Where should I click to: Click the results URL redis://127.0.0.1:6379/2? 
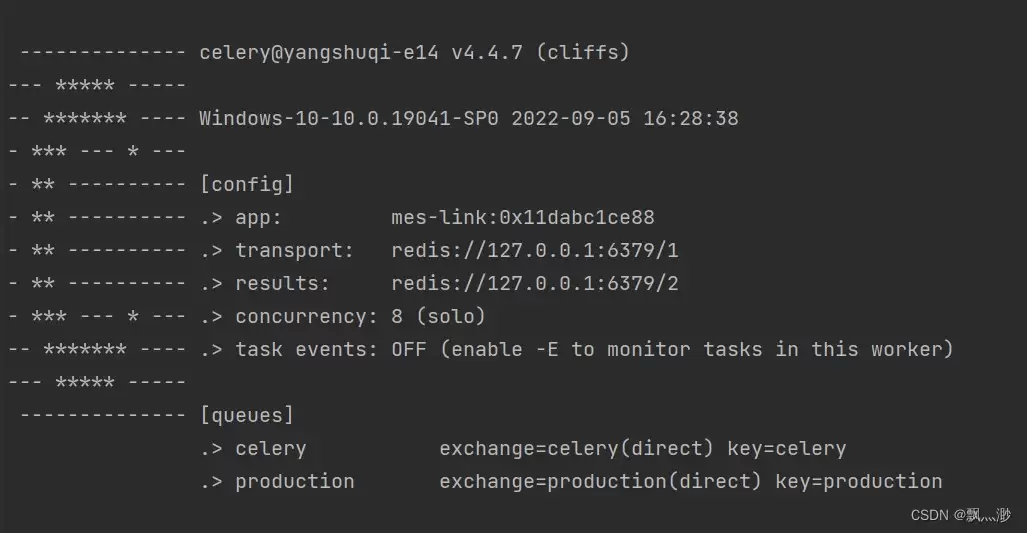pyautogui.click(x=535, y=284)
